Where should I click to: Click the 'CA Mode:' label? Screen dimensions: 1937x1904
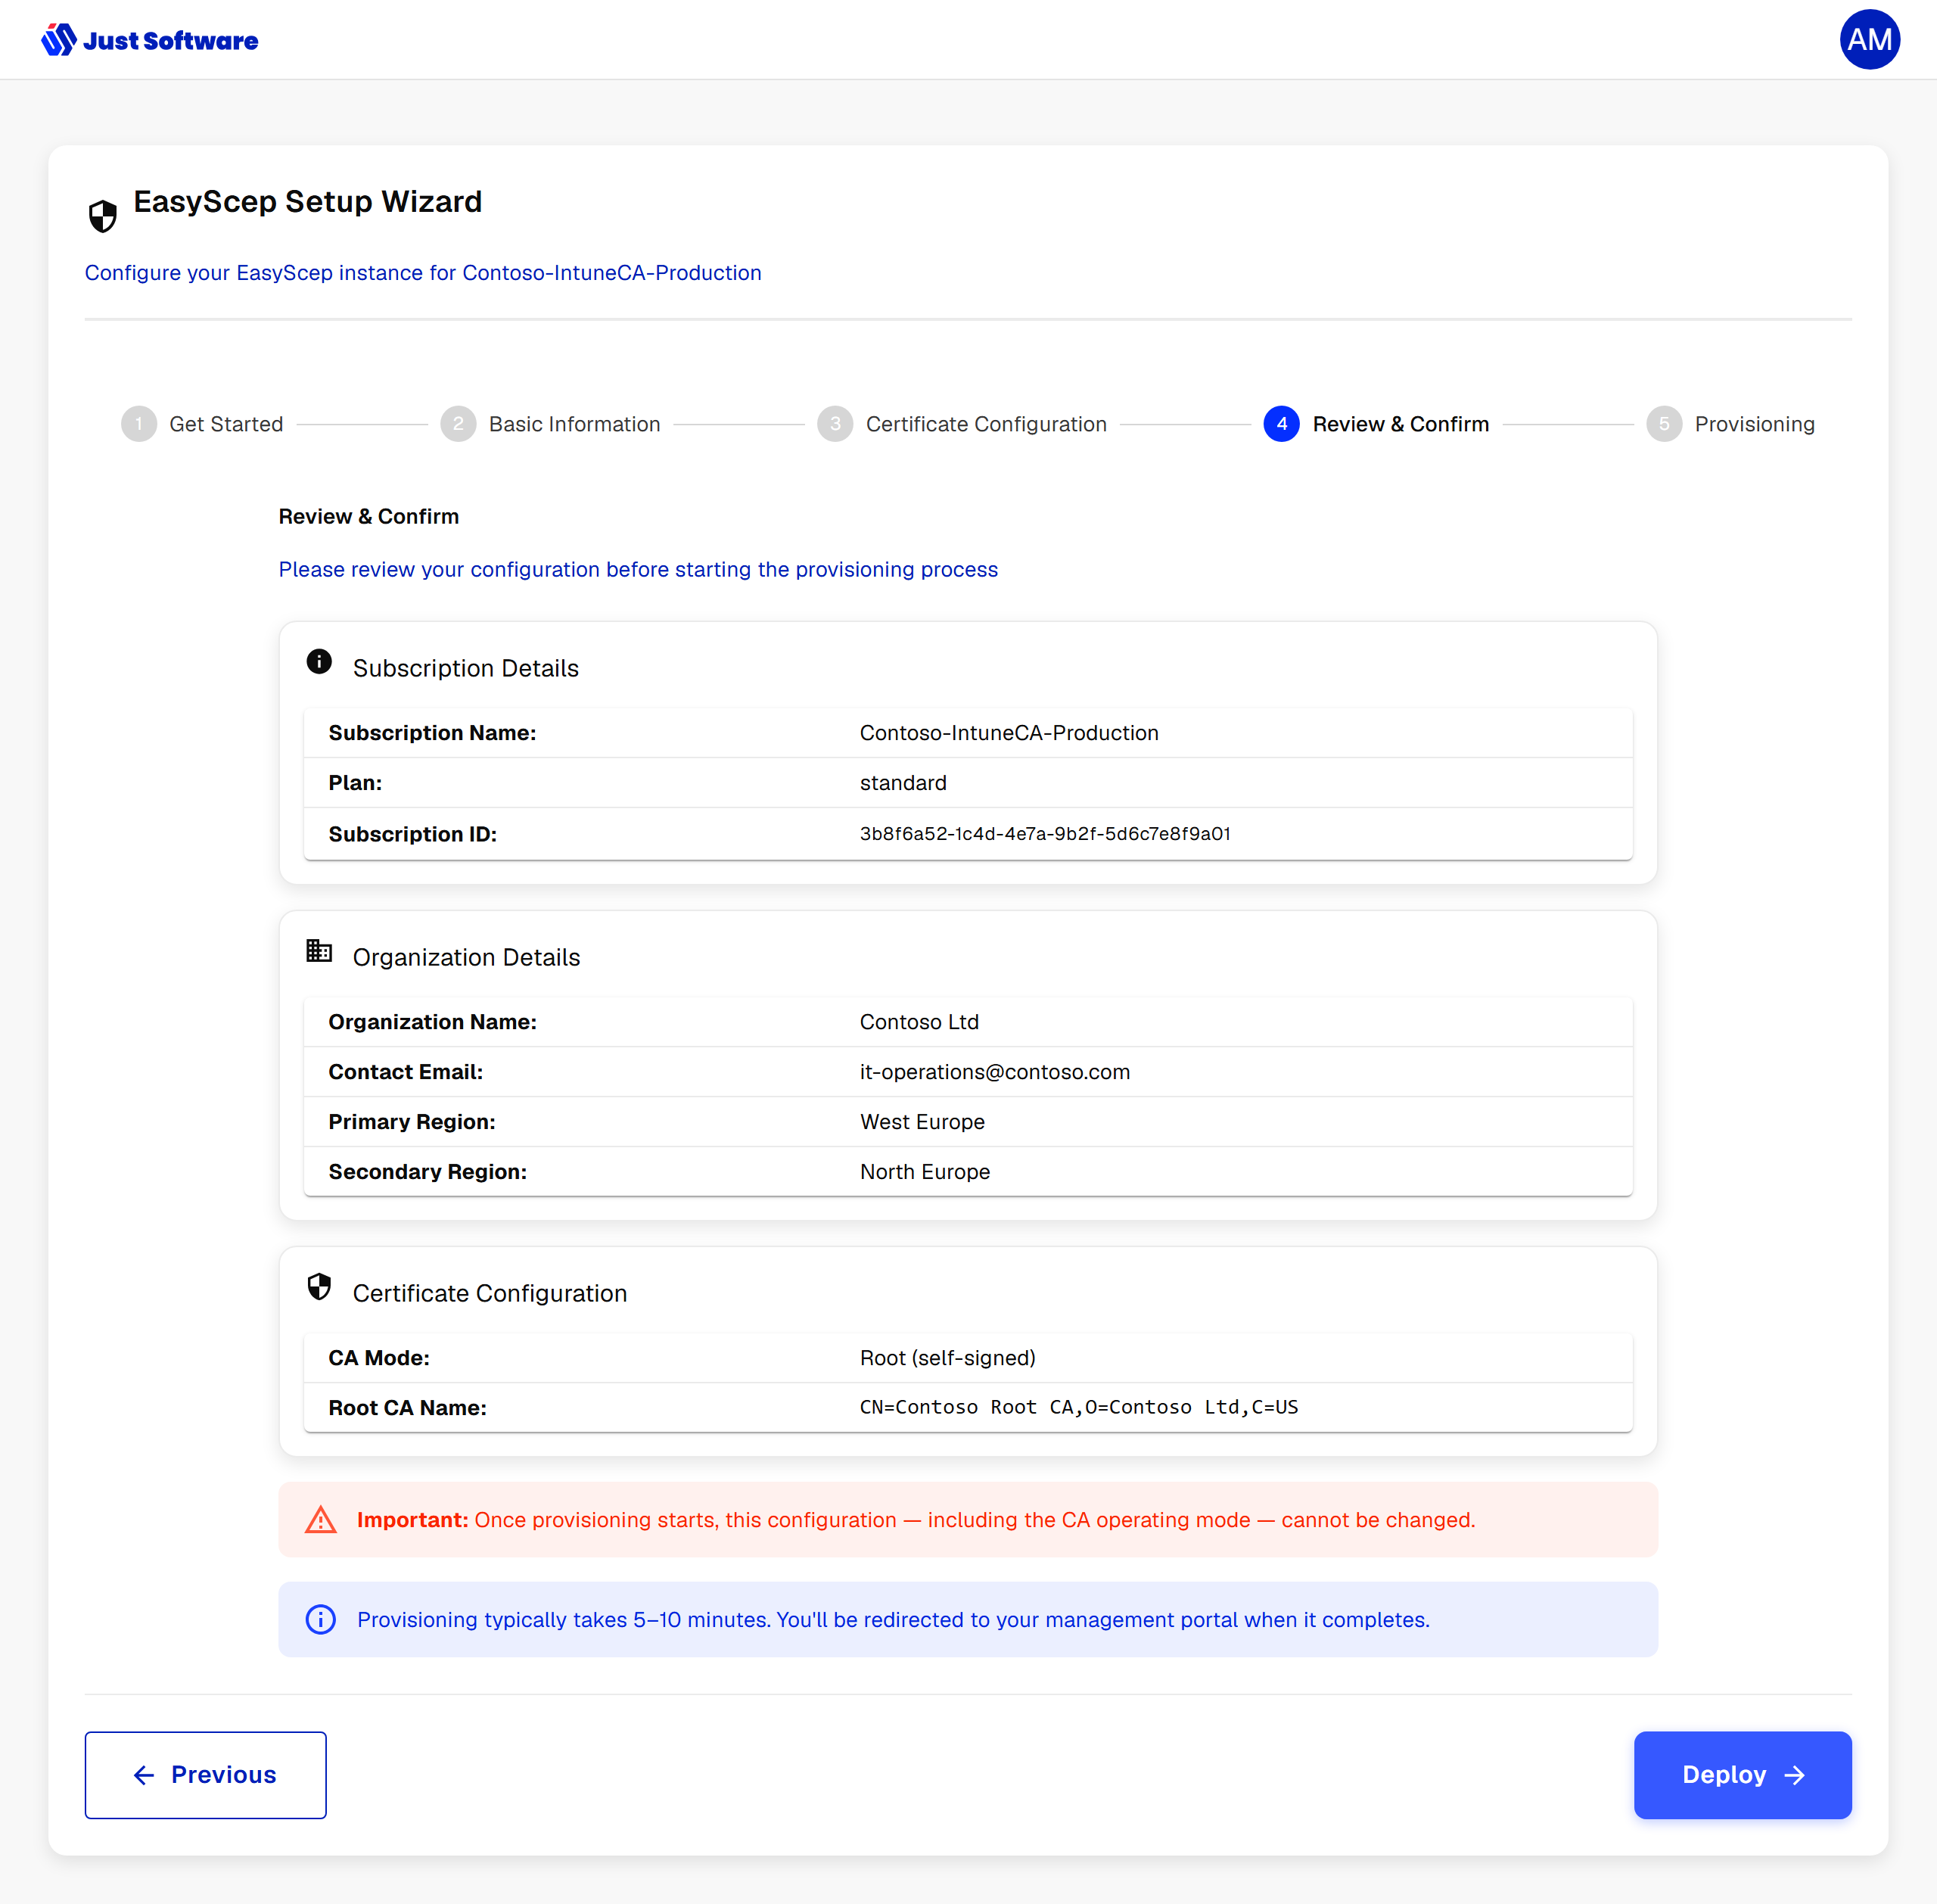pyautogui.click(x=379, y=1358)
